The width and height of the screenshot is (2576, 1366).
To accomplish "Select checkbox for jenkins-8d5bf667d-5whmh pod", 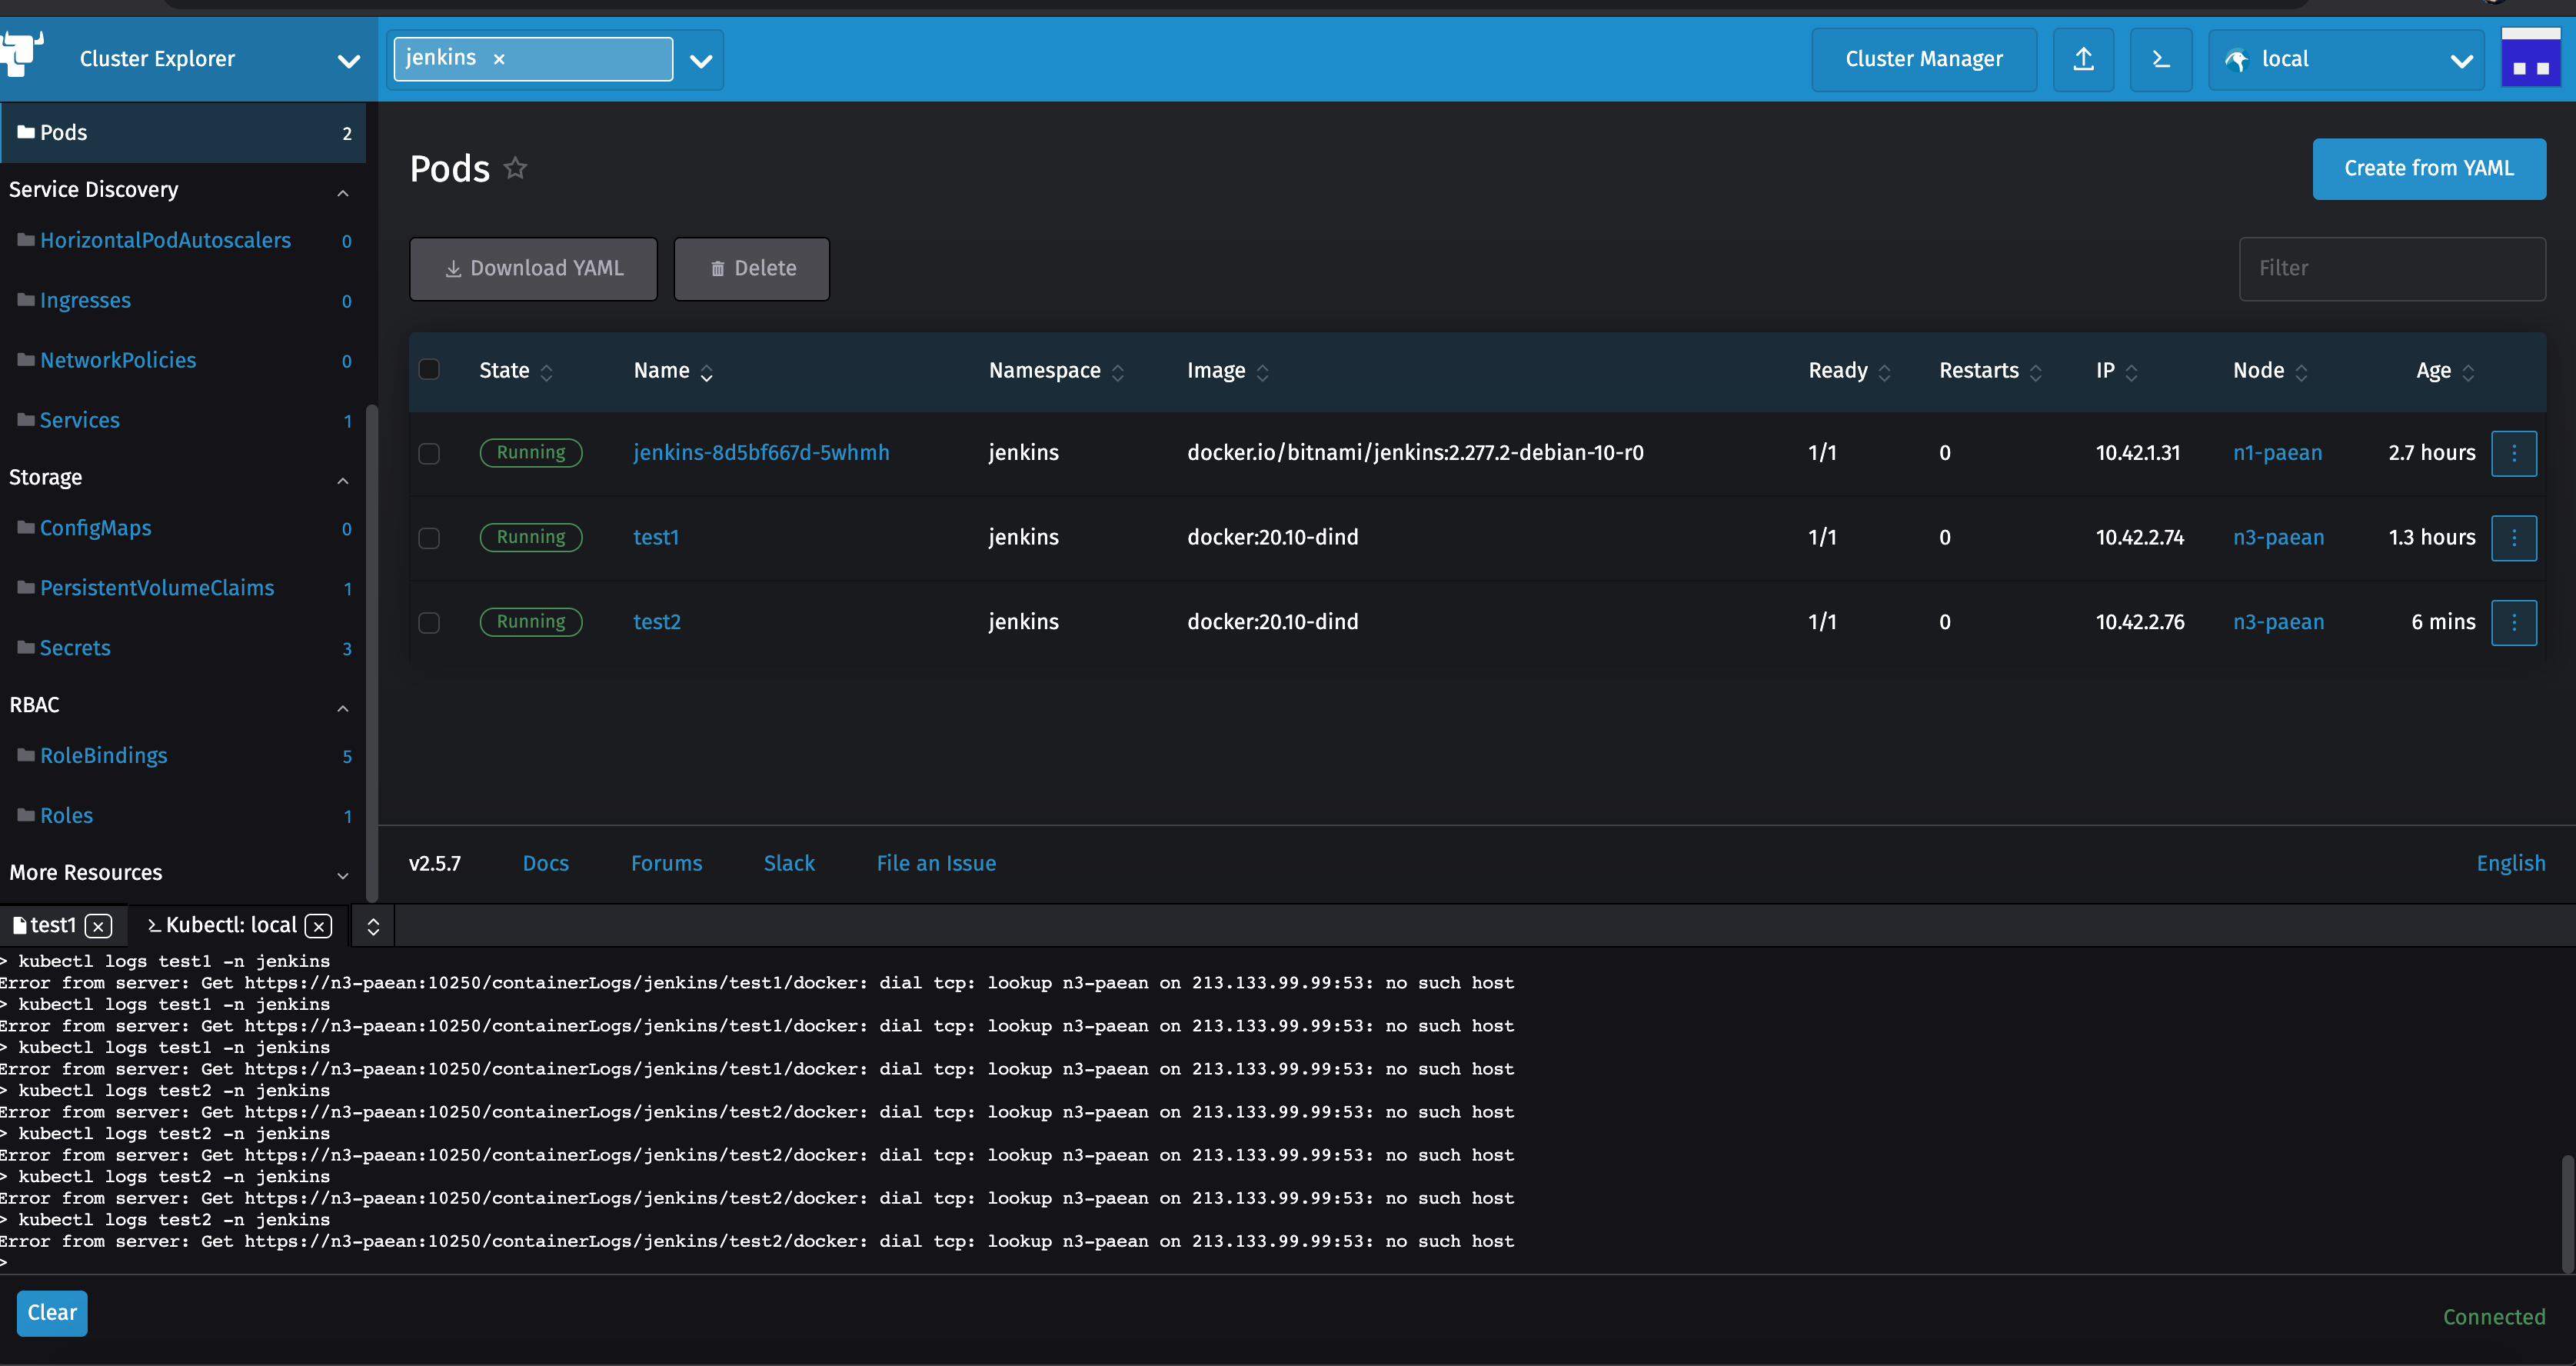I will (429, 453).
